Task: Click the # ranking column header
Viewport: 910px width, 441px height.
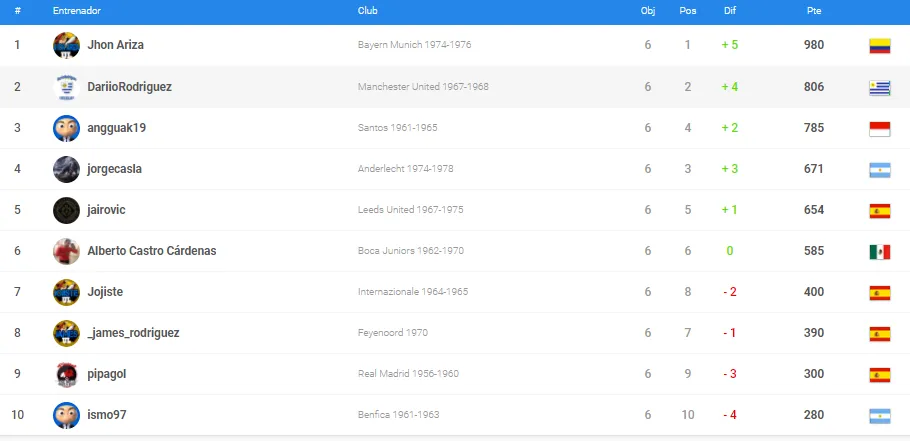Action: click(17, 11)
